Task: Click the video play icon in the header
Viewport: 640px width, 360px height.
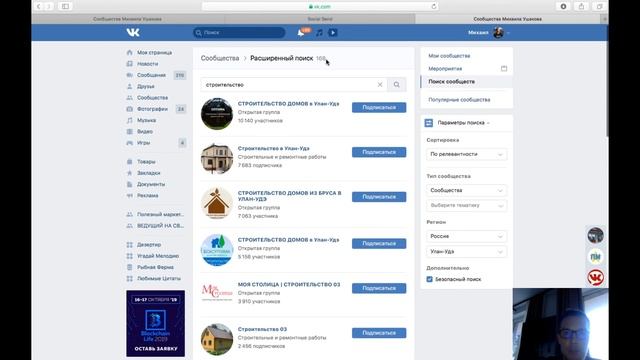Action: click(333, 32)
